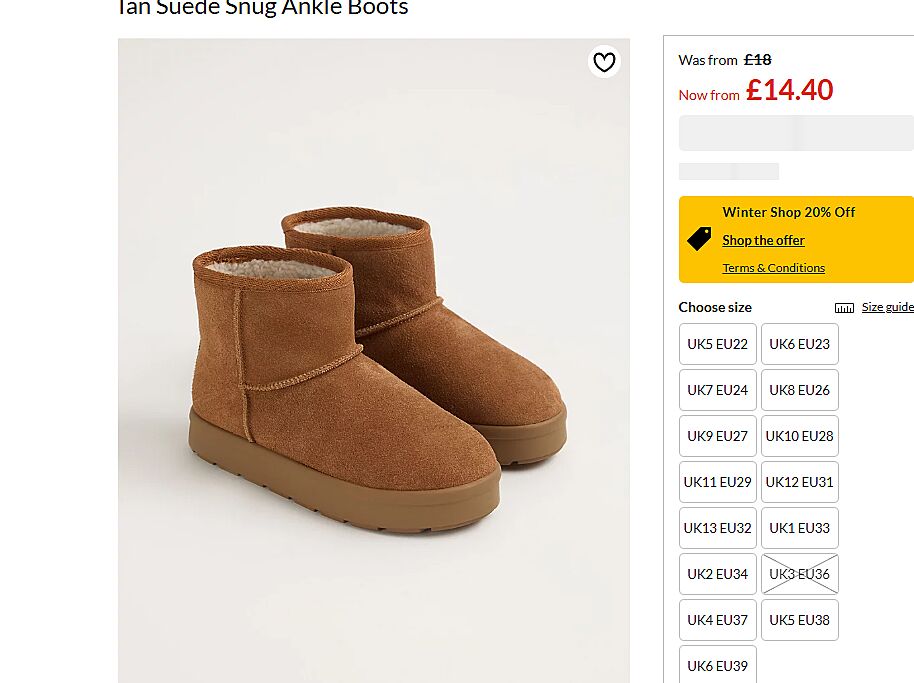Click the size guide ruler icon

845,308
